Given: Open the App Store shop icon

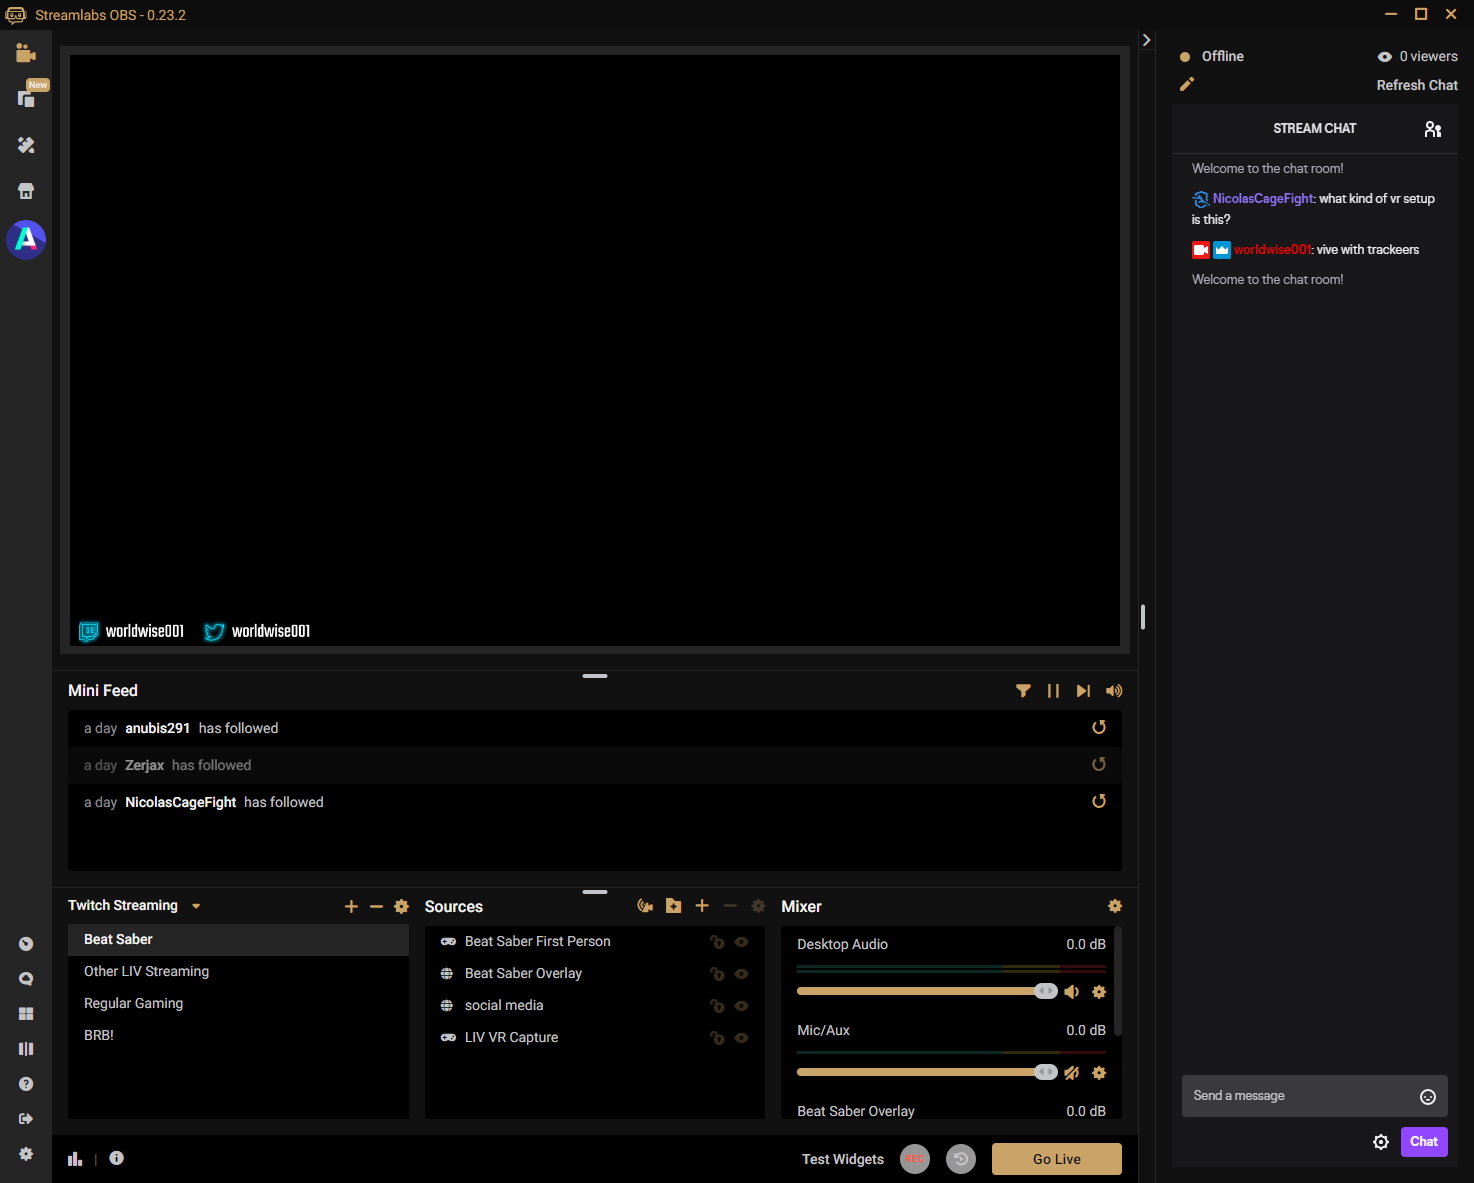Looking at the screenshot, I should [26, 191].
